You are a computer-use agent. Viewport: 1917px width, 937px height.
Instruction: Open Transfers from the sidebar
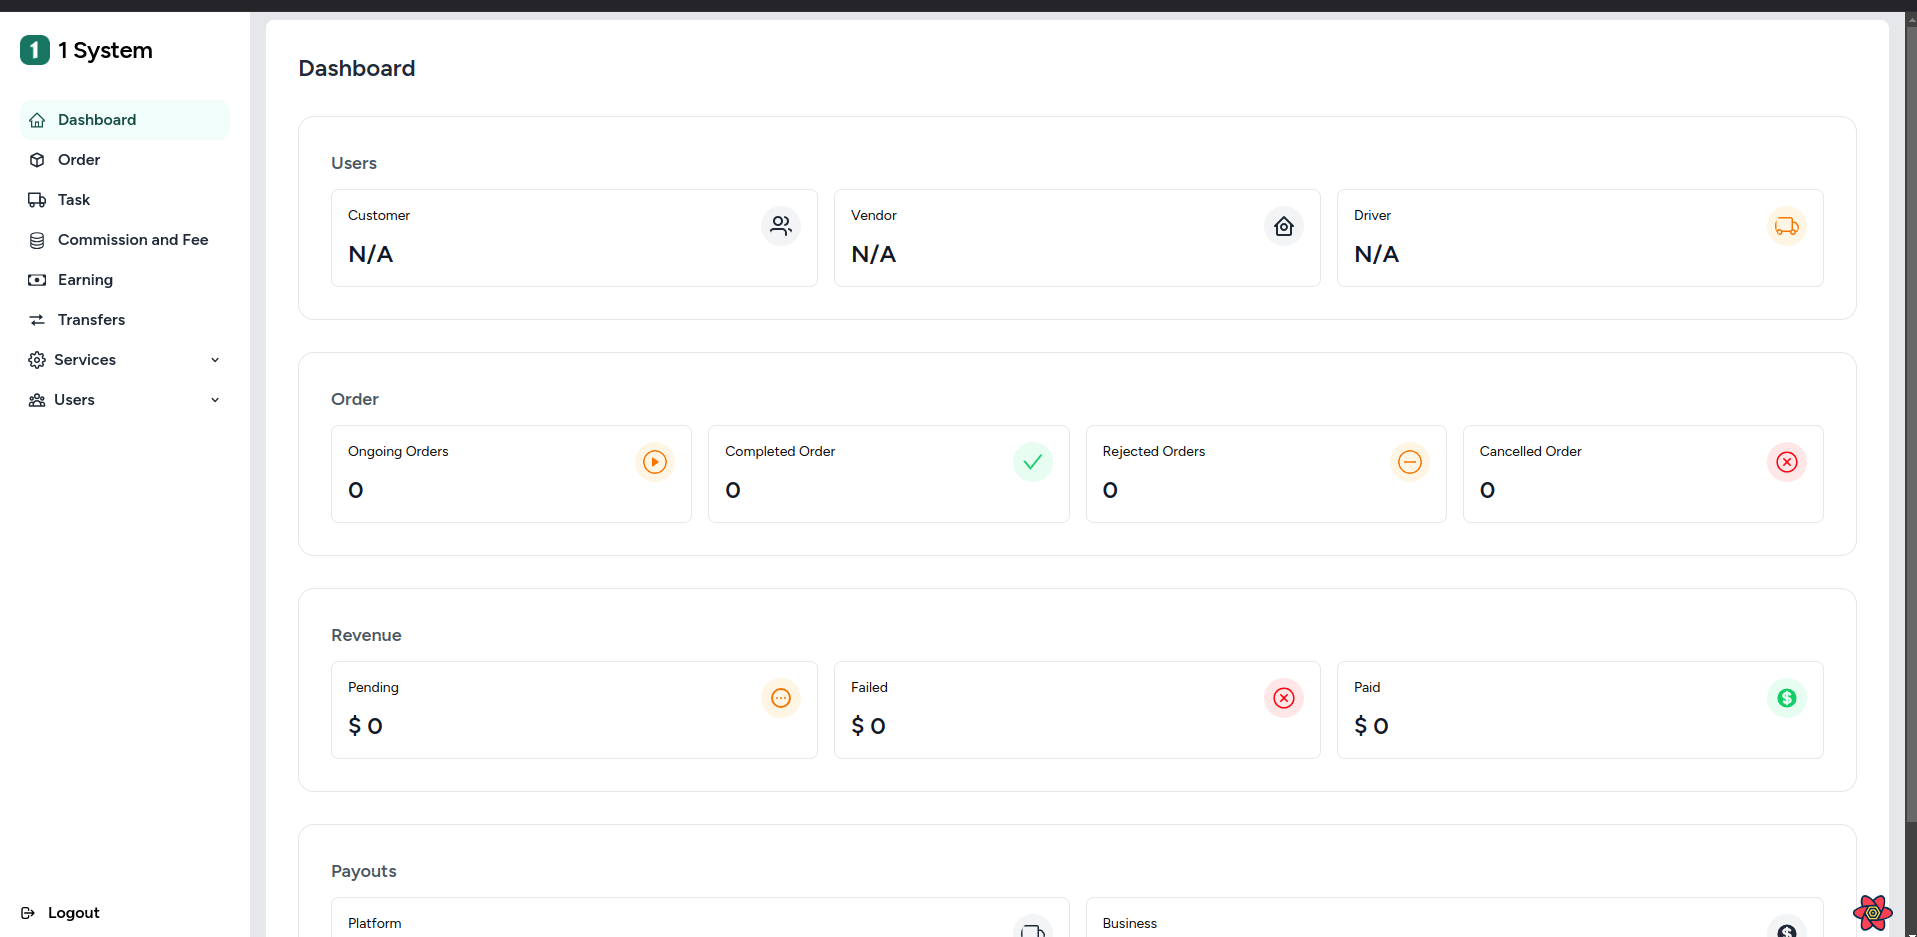pyautogui.click(x=91, y=320)
